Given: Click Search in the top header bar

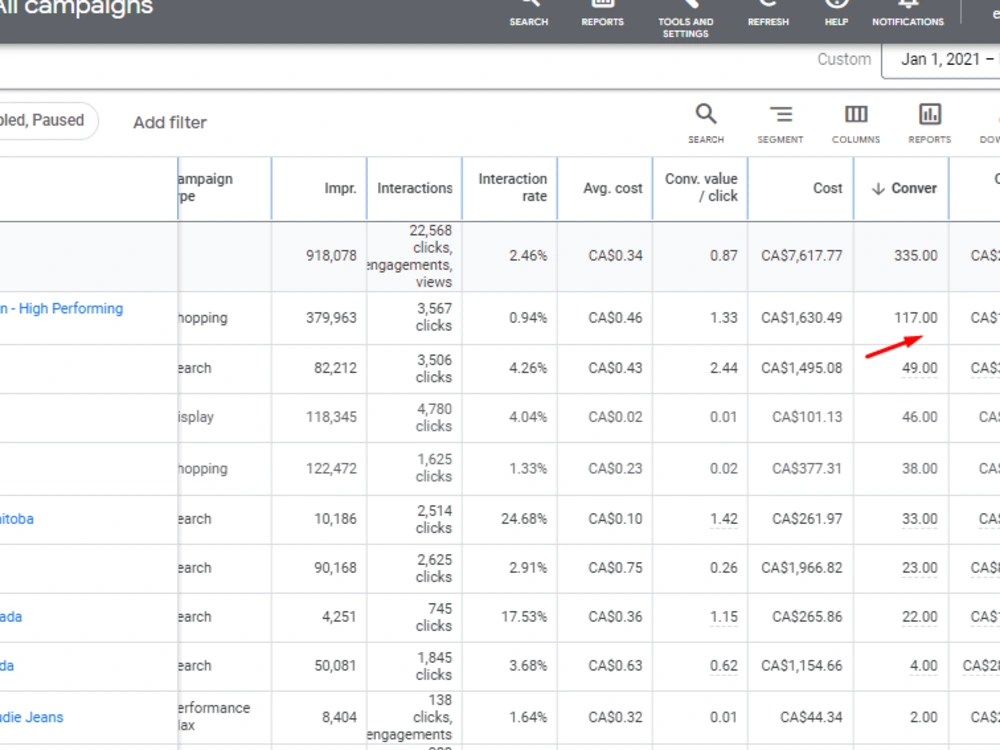Looking at the screenshot, I should (x=529, y=14).
